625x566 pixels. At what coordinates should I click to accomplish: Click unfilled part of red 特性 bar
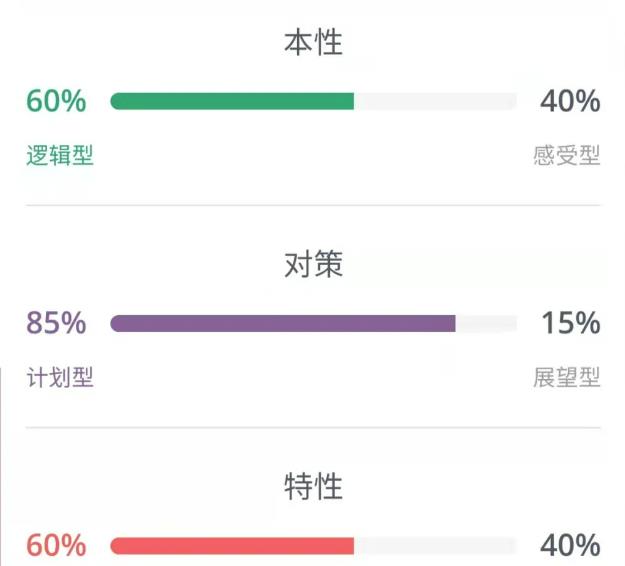point(435,546)
